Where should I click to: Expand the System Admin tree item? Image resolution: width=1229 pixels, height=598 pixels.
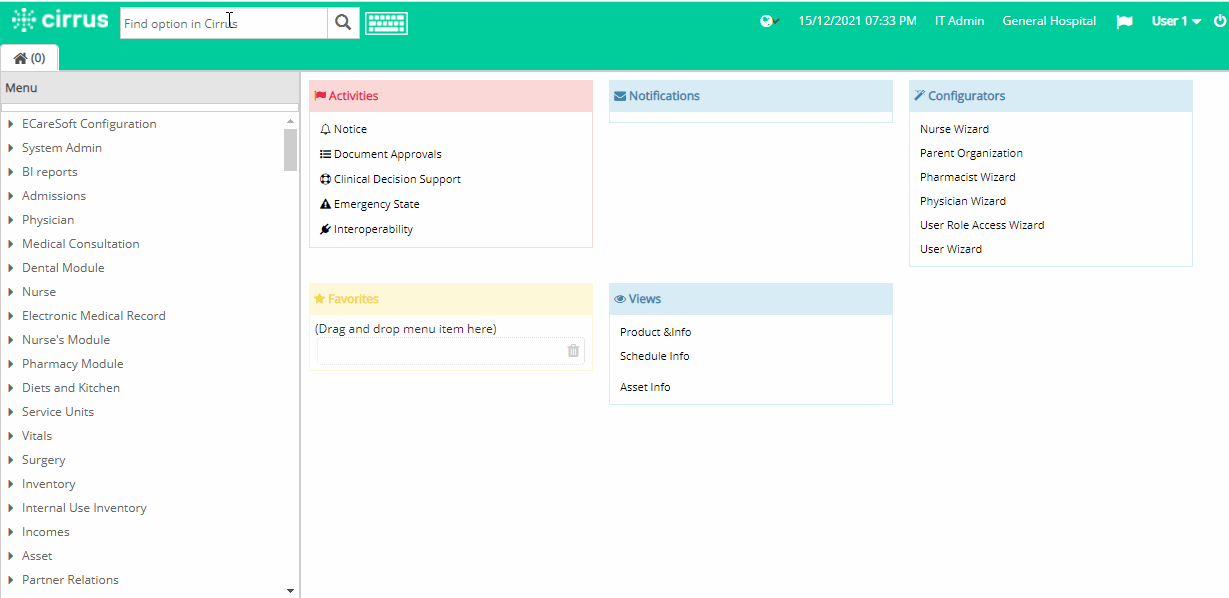(x=62, y=148)
